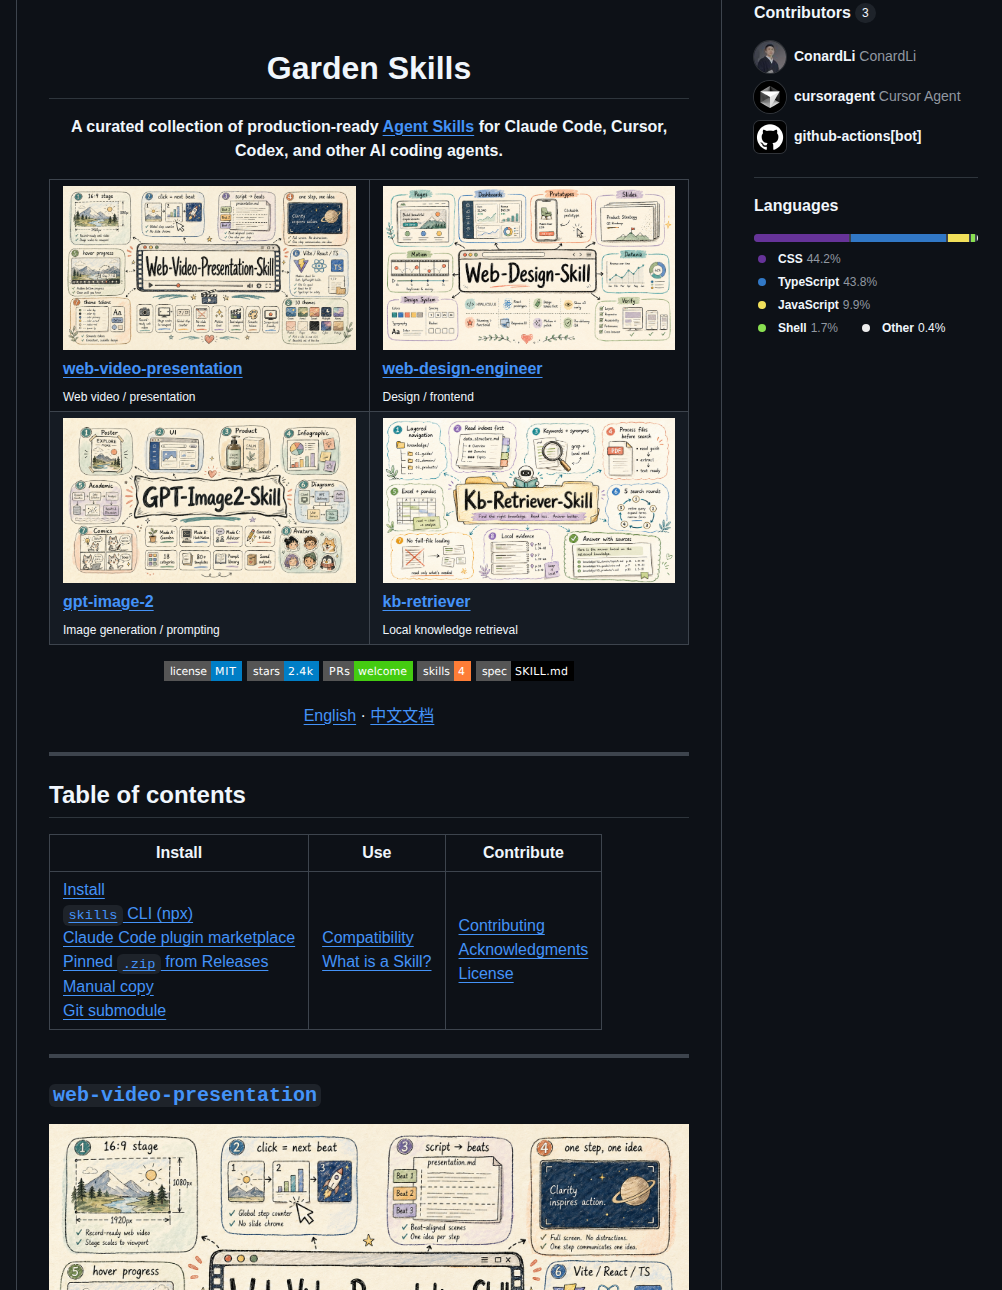Jump to the Install section link
Image resolution: width=1002 pixels, height=1290 pixels.
pyautogui.click(x=84, y=890)
